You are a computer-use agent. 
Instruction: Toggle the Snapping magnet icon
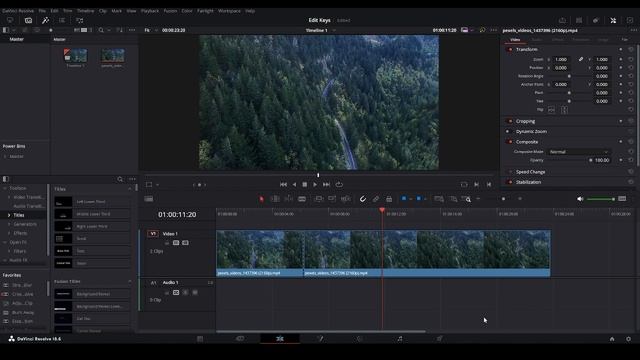(362, 199)
